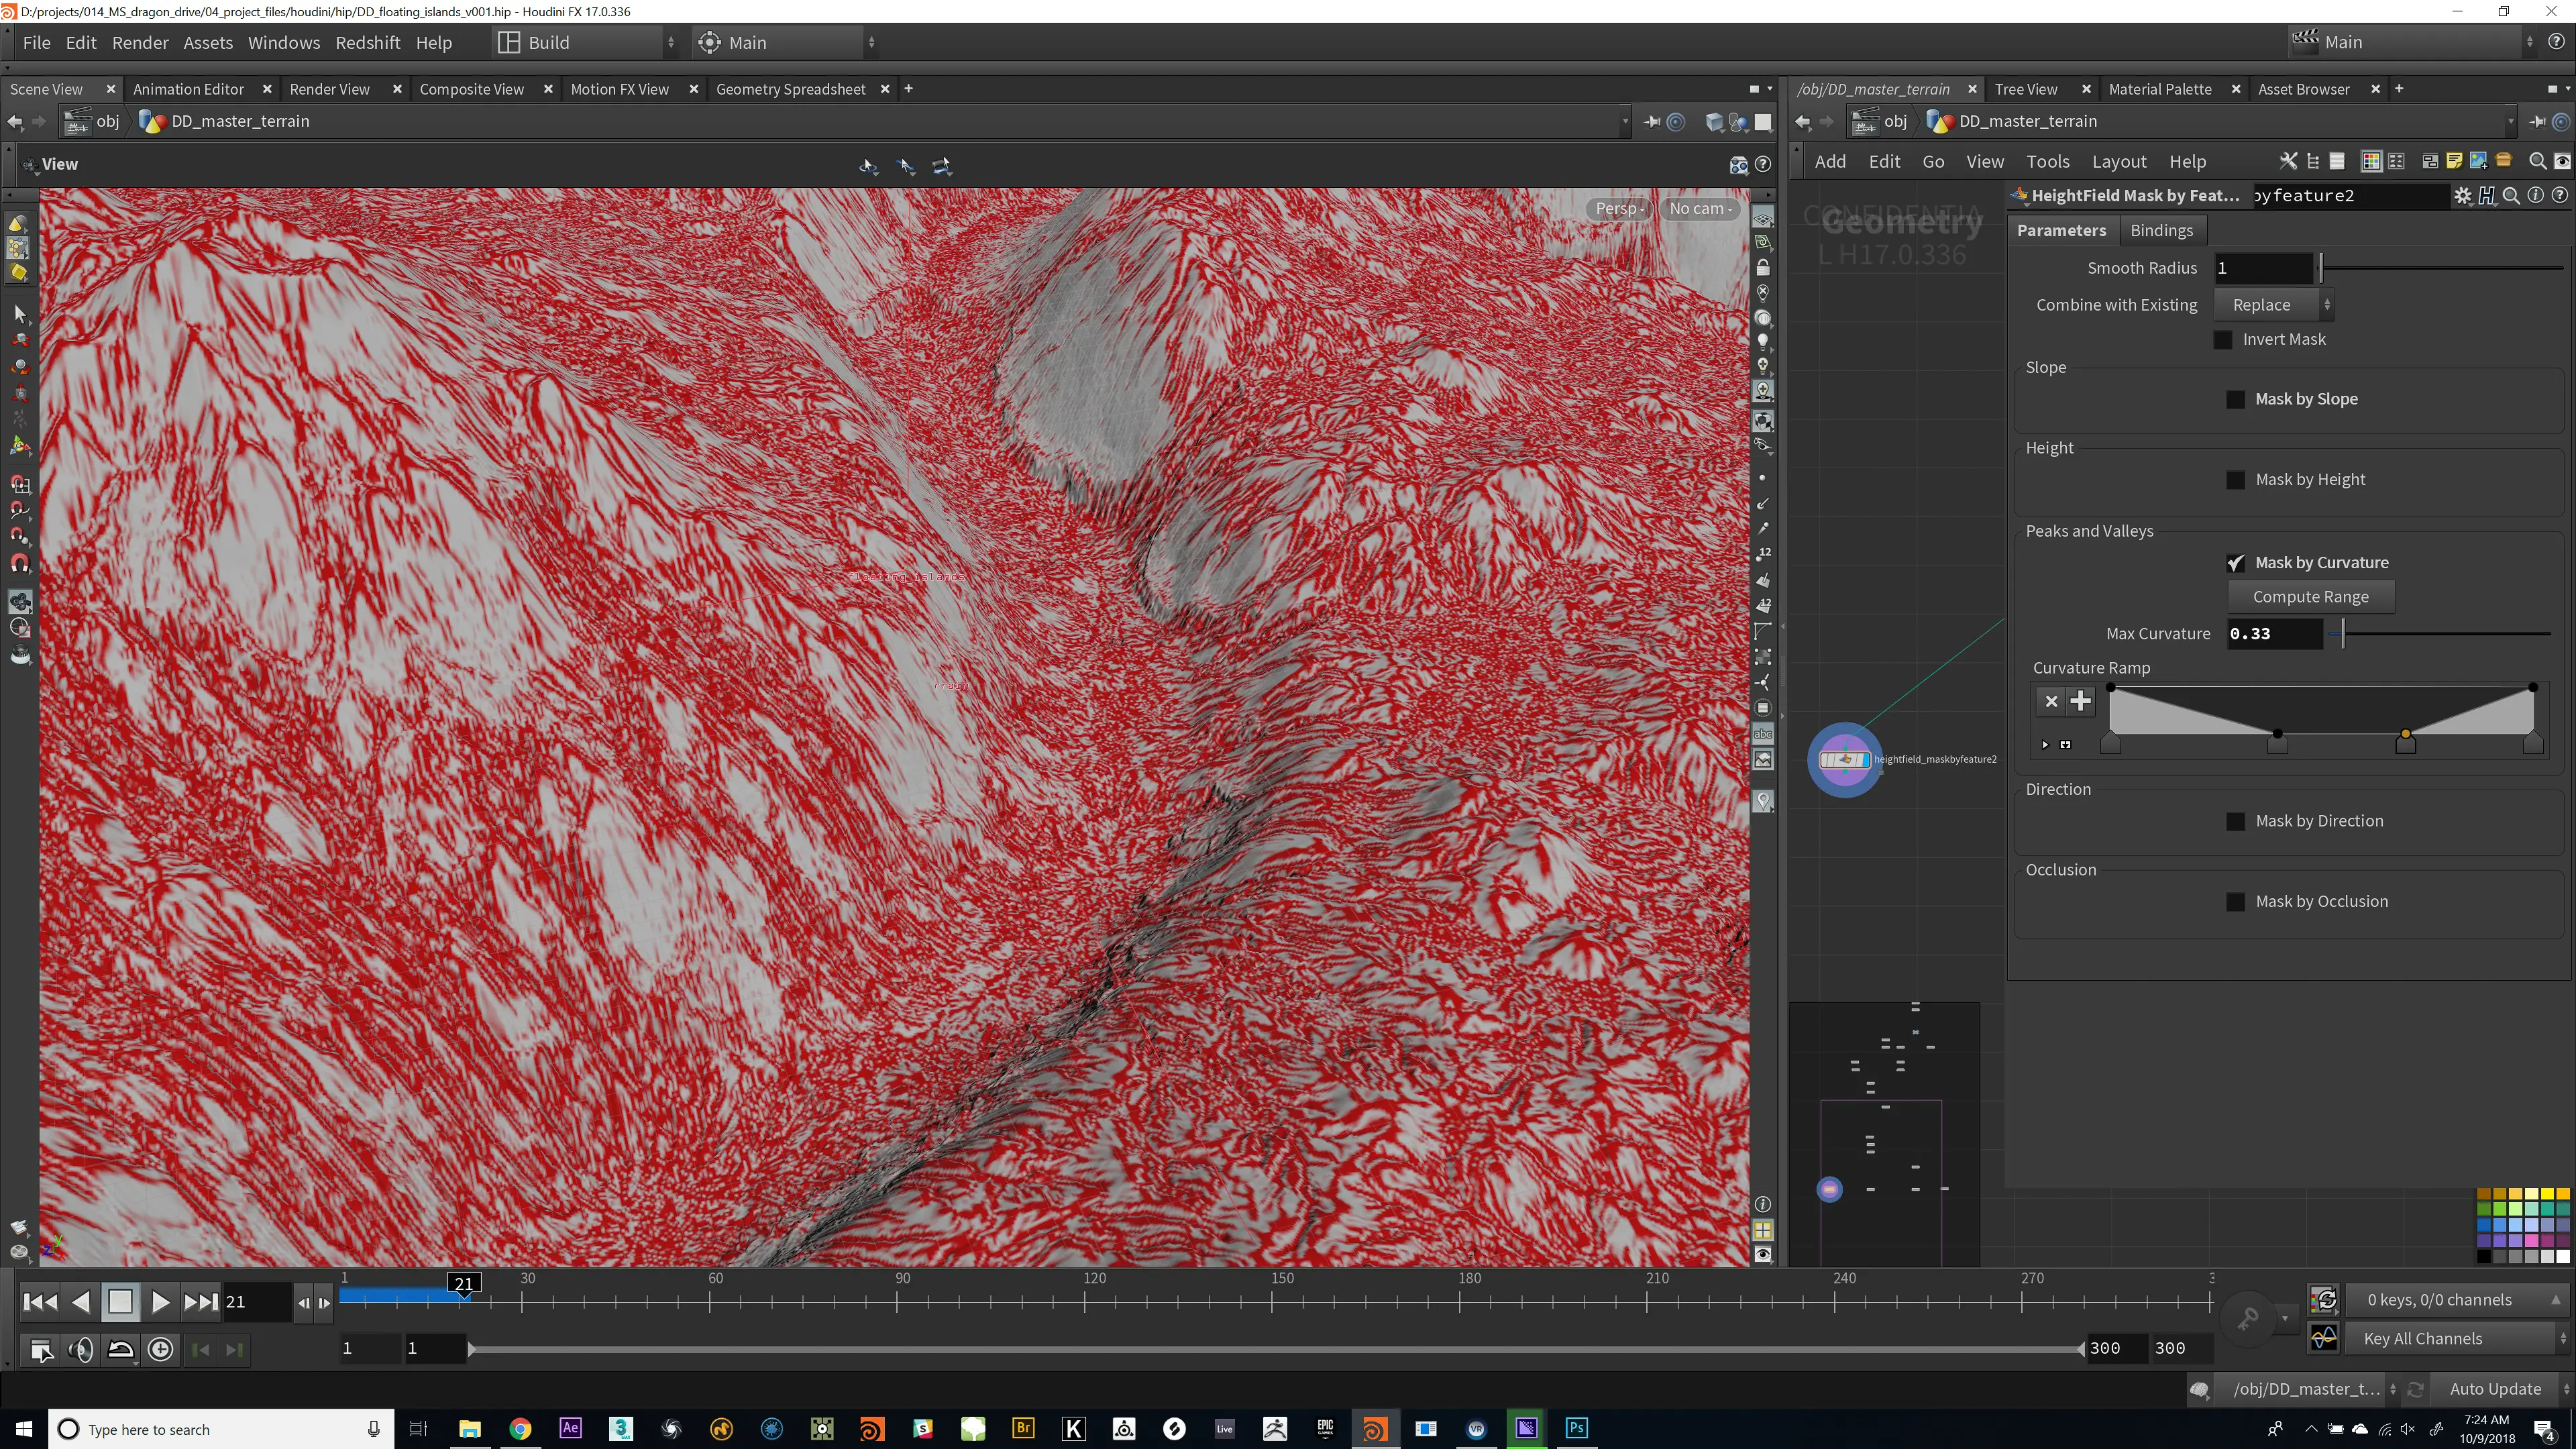The width and height of the screenshot is (2576, 1449).
Task: Open the Tree View tab
Action: click(2025, 89)
